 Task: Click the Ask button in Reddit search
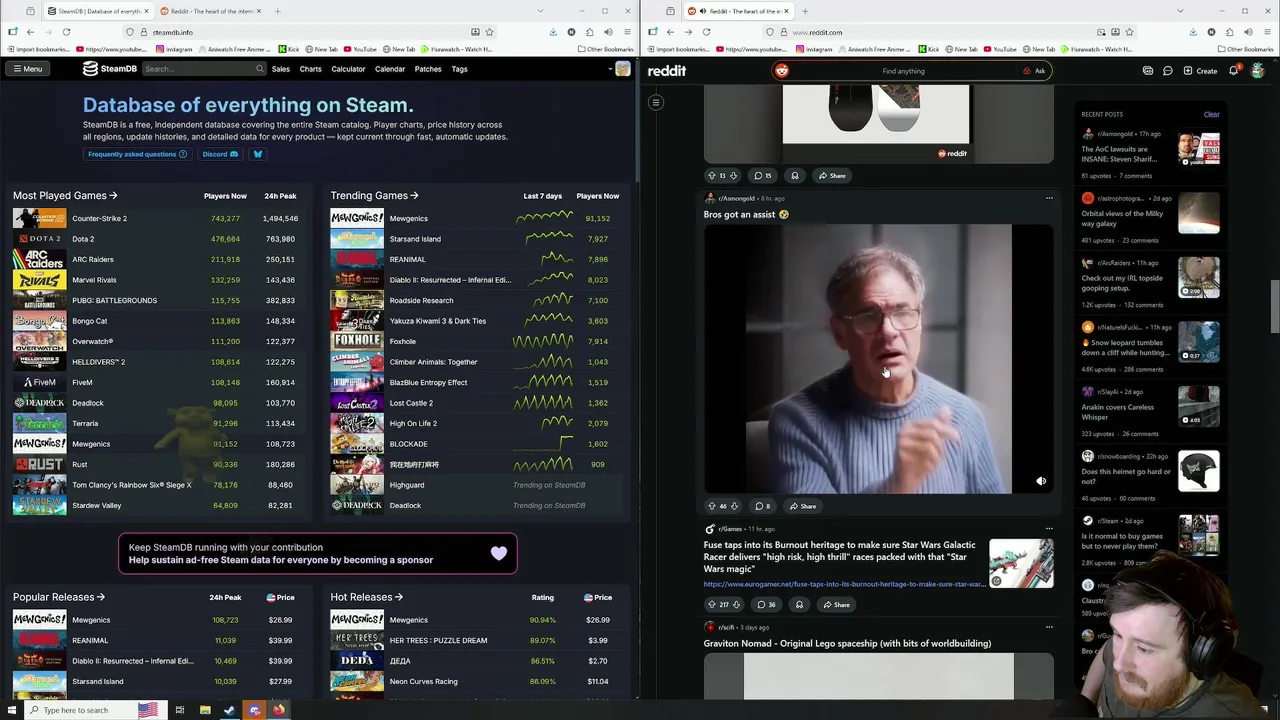pos(1034,71)
